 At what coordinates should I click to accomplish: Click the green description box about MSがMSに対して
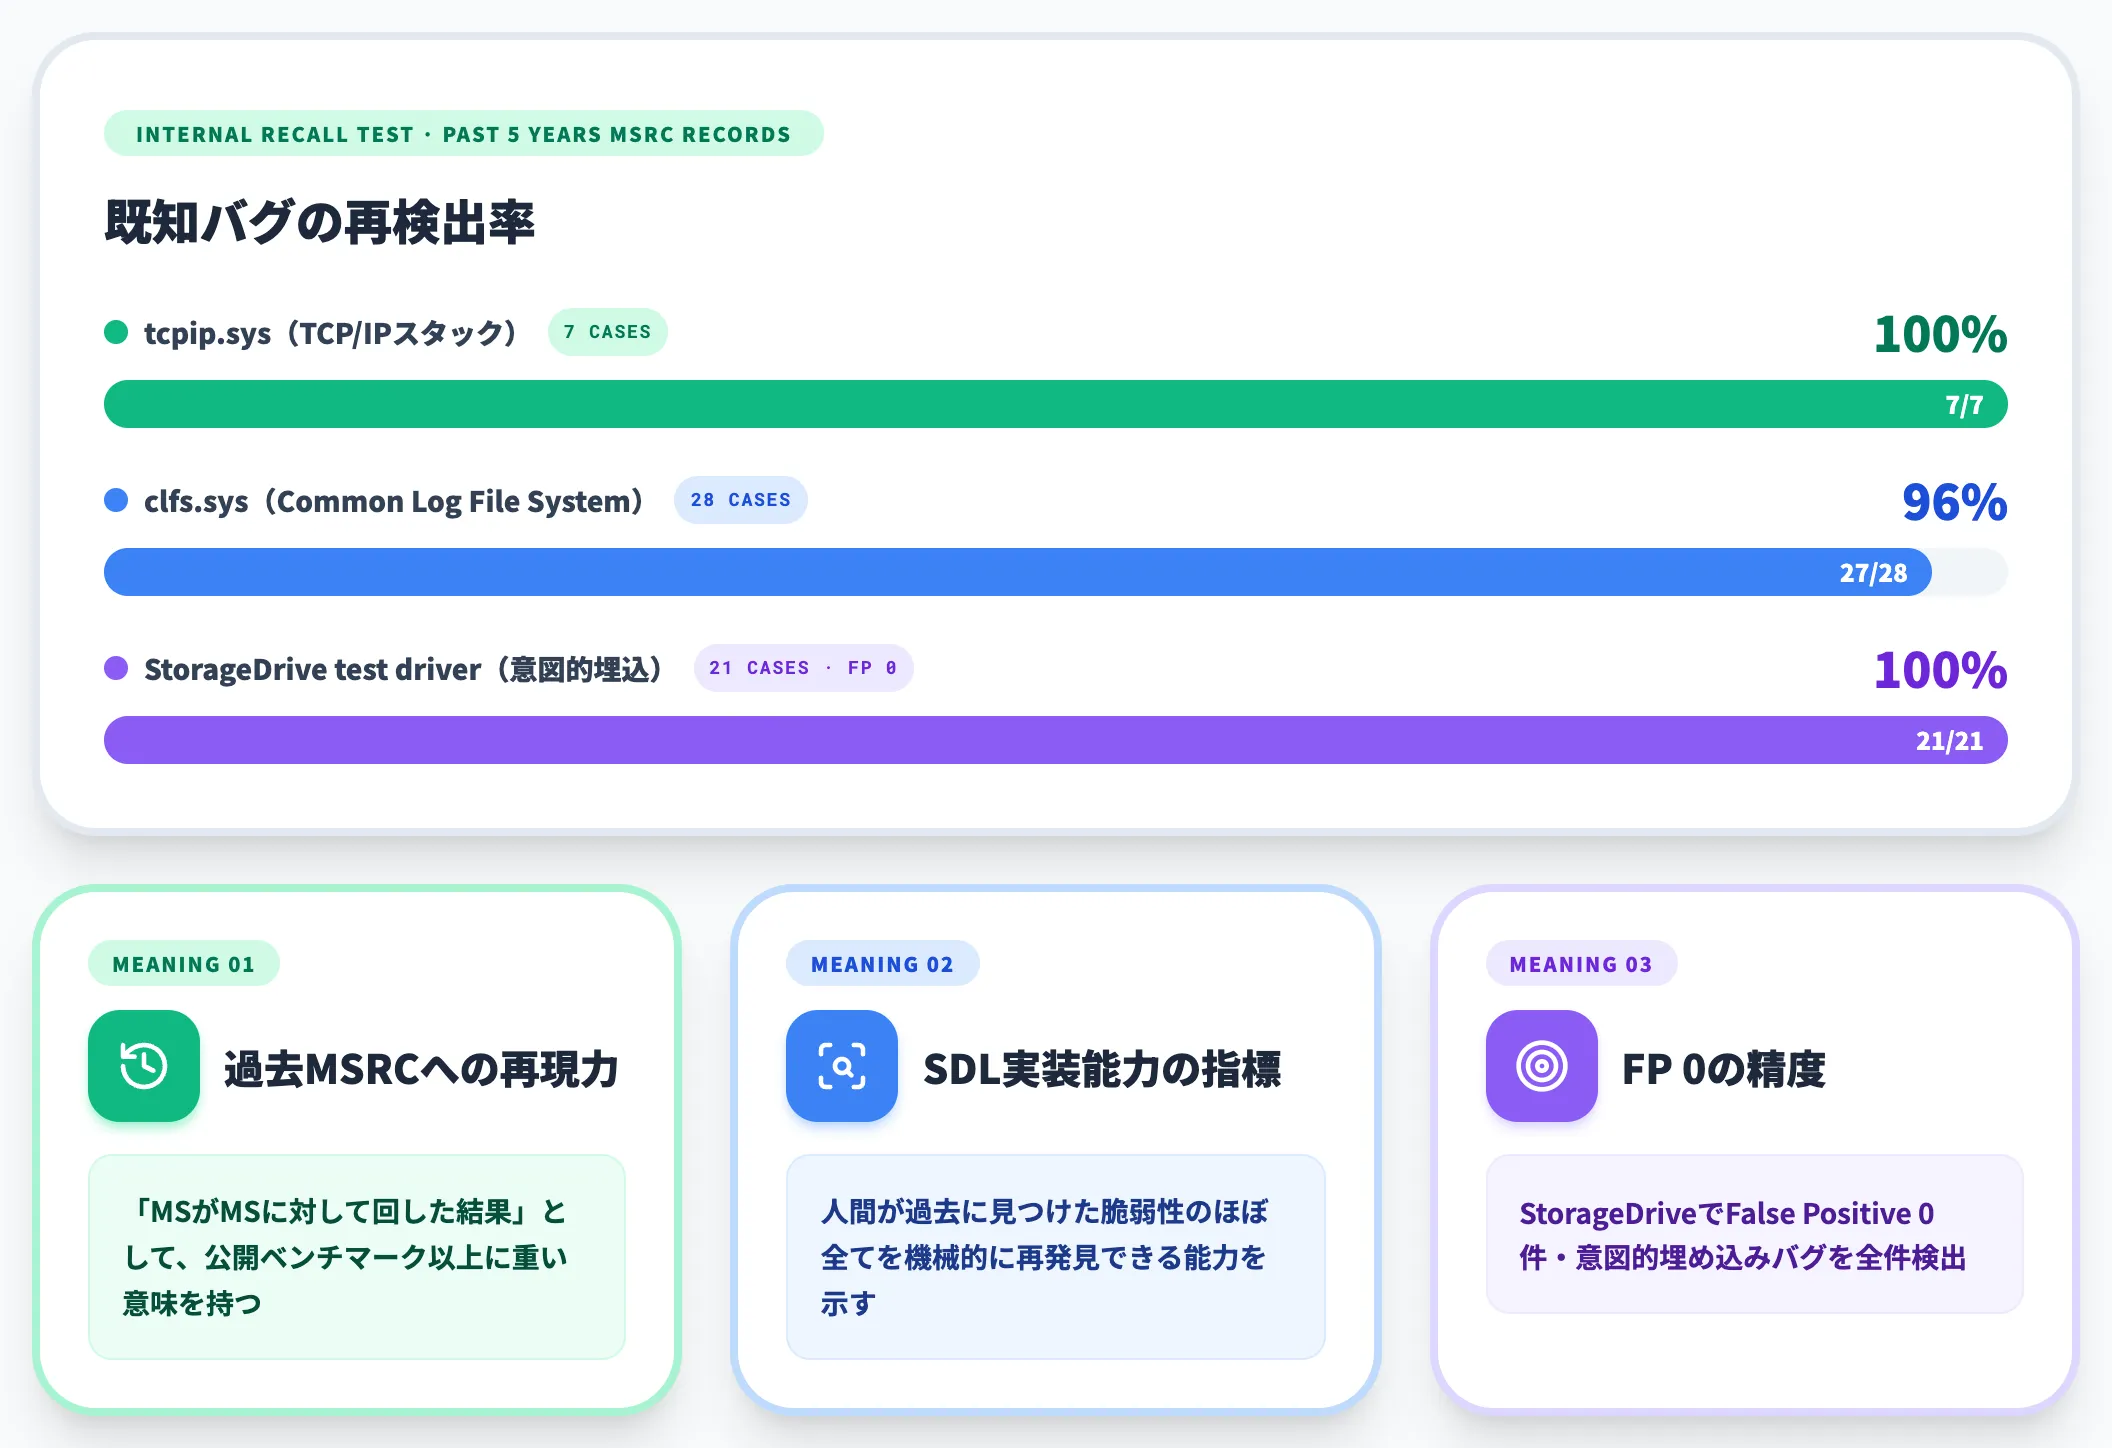coord(357,1257)
